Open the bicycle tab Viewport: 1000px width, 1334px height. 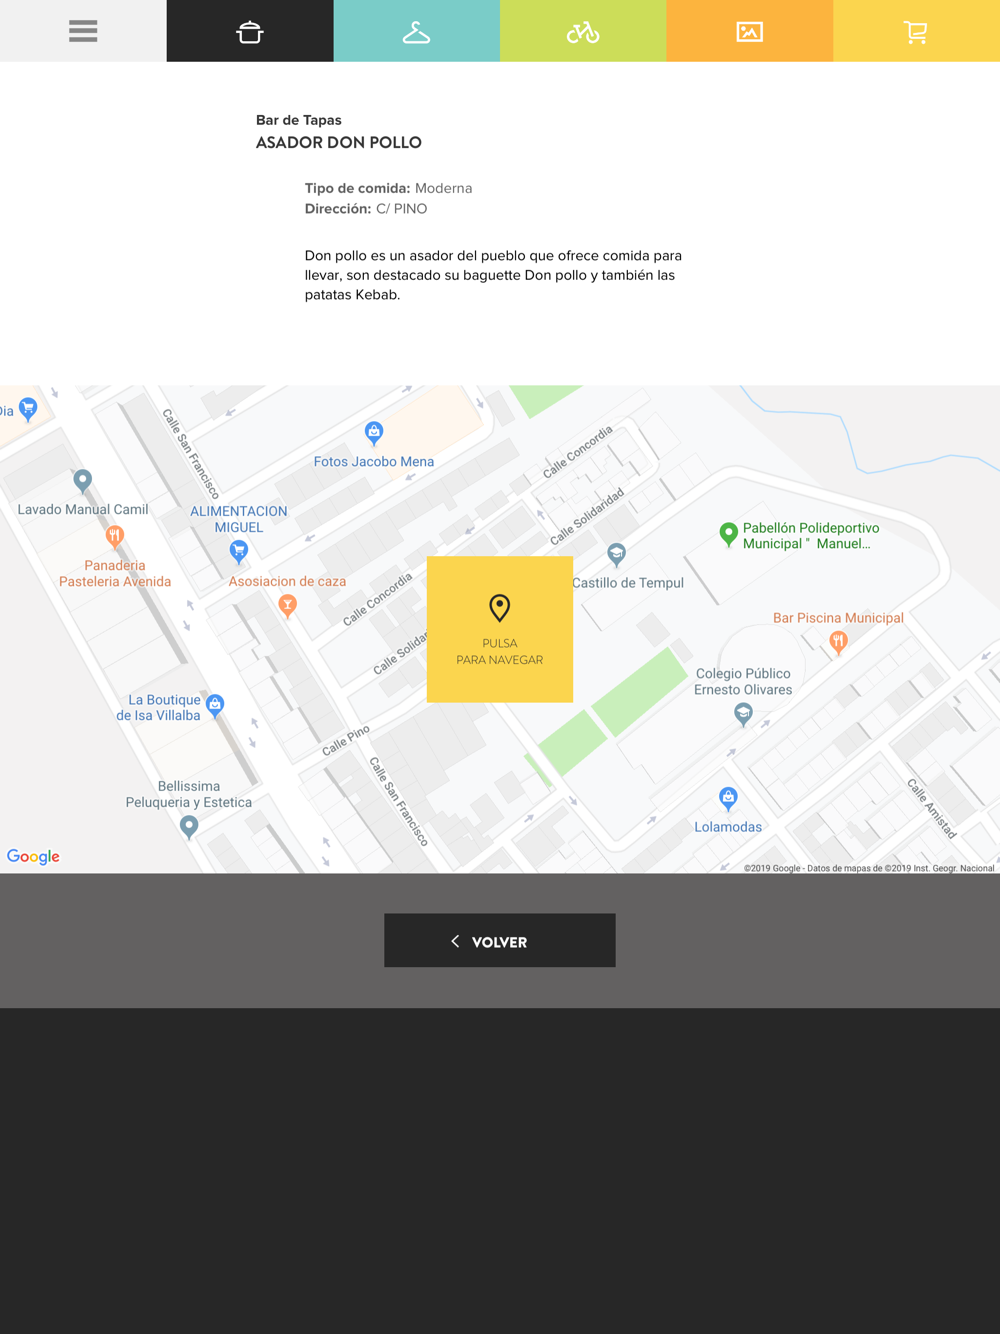coord(583,31)
